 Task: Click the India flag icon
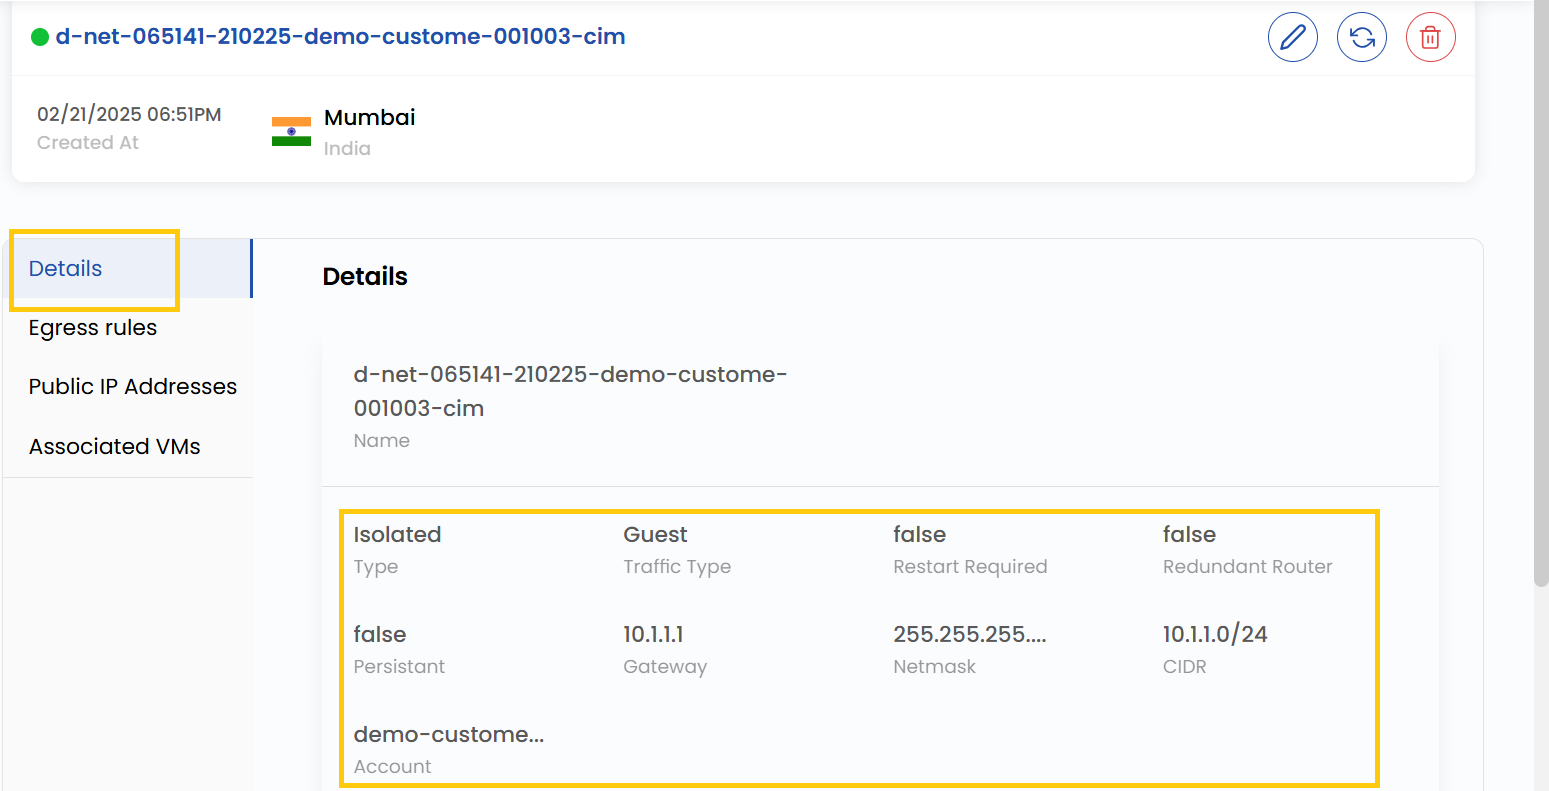(x=291, y=131)
